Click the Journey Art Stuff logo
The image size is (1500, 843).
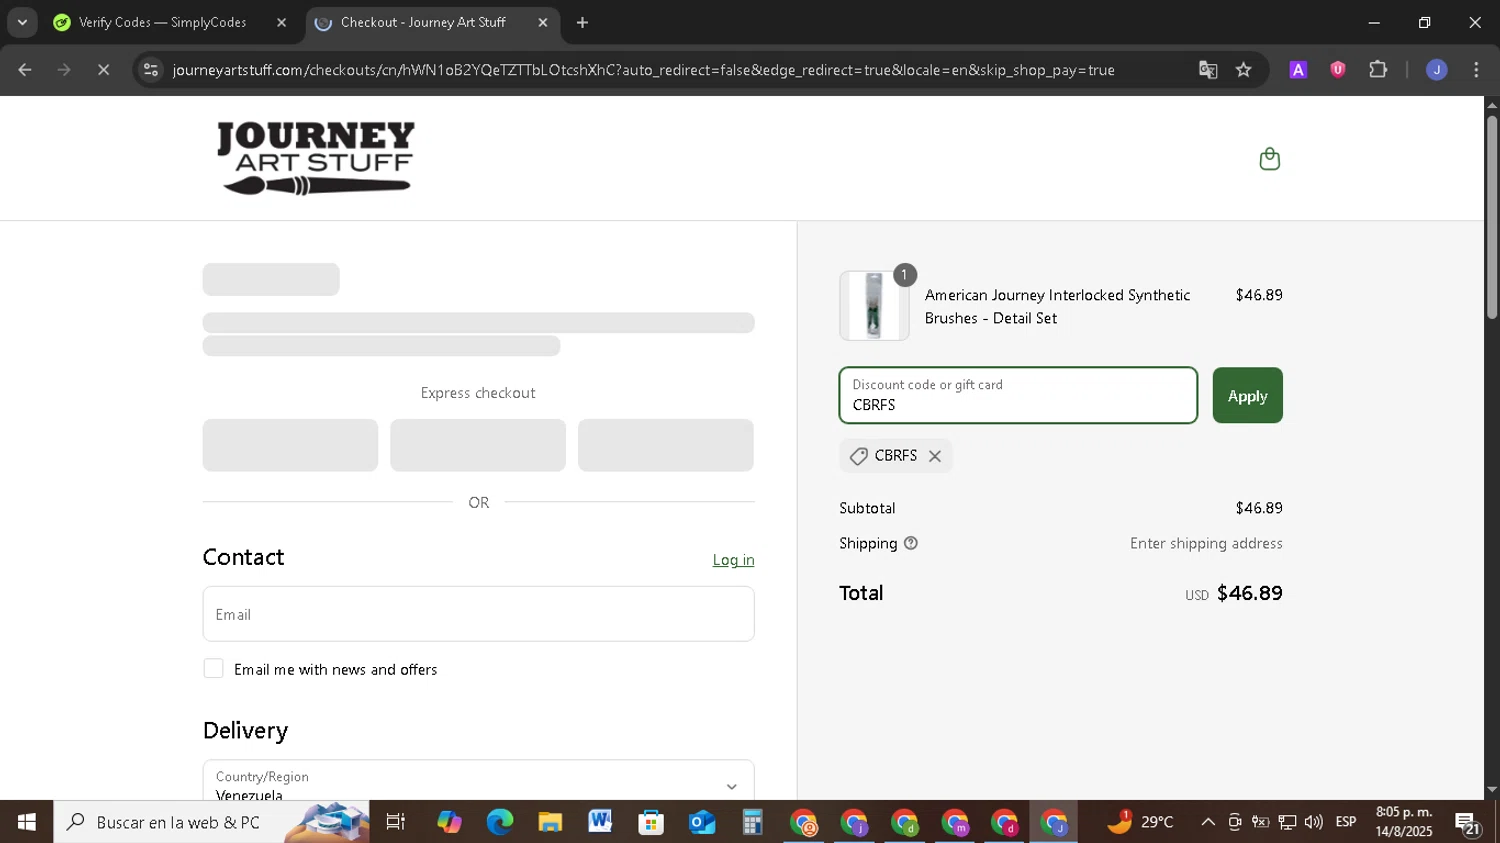316,158
